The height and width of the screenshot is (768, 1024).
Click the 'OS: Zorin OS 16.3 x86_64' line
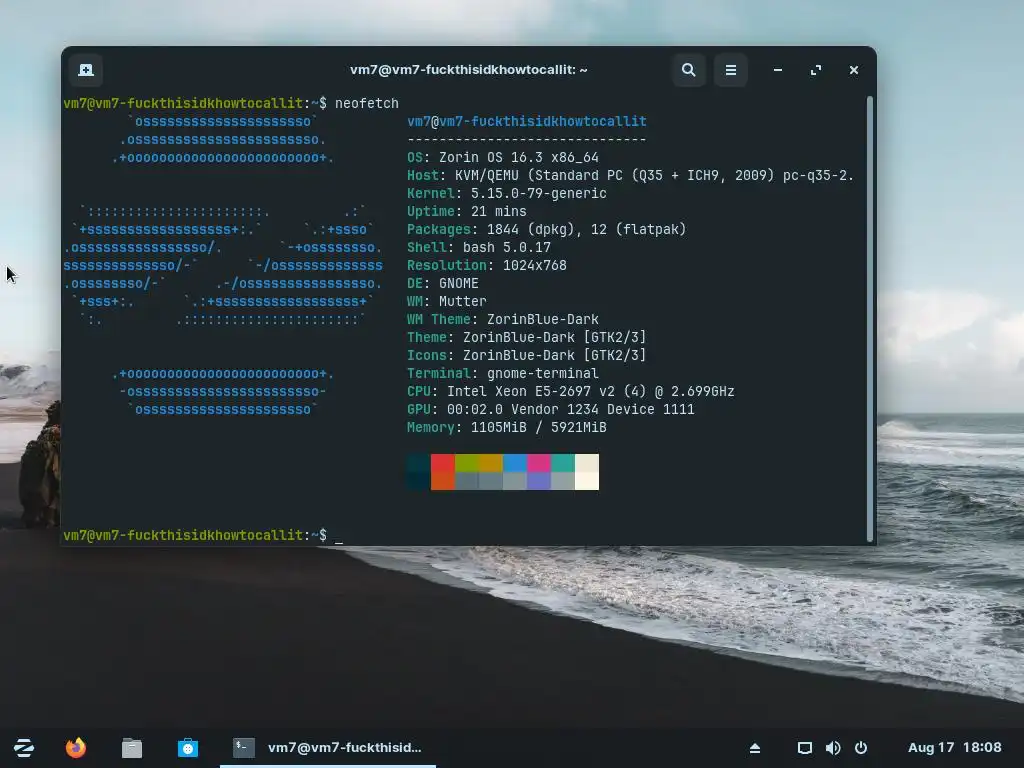[503, 157]
